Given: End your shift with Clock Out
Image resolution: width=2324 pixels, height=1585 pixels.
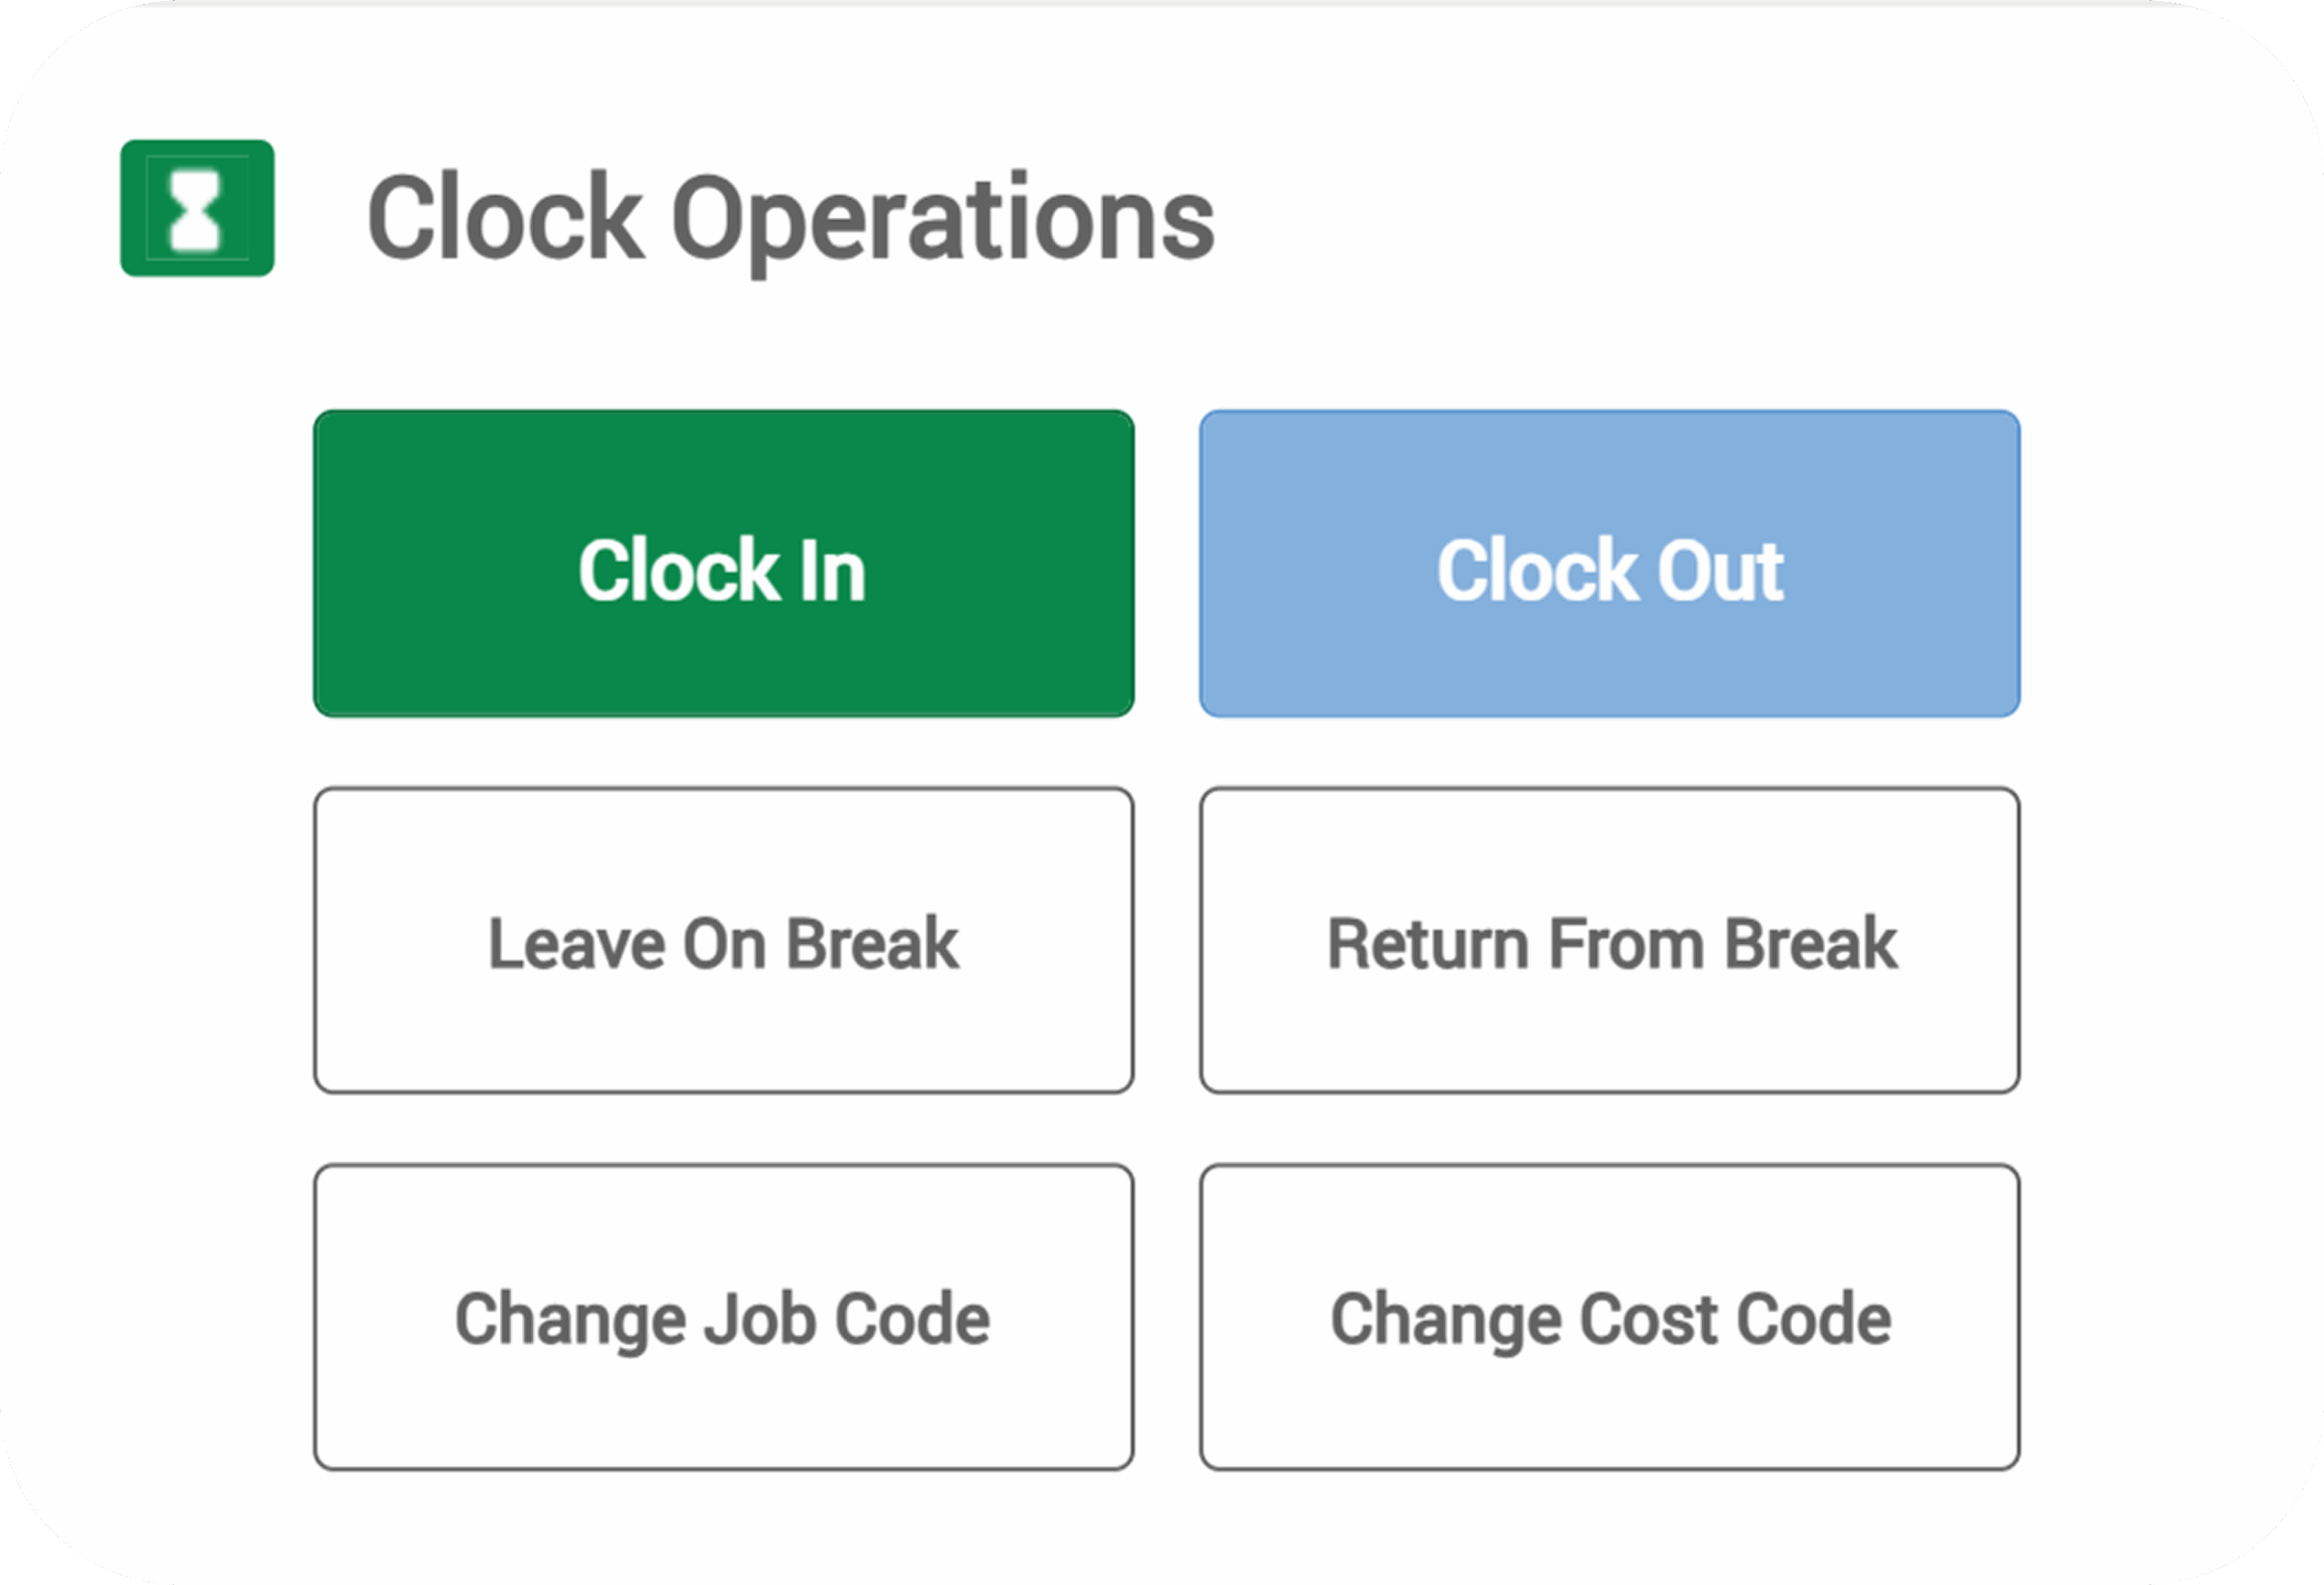Looking at the screenshot, I should pyautogui.click(x=1610, y=564).
